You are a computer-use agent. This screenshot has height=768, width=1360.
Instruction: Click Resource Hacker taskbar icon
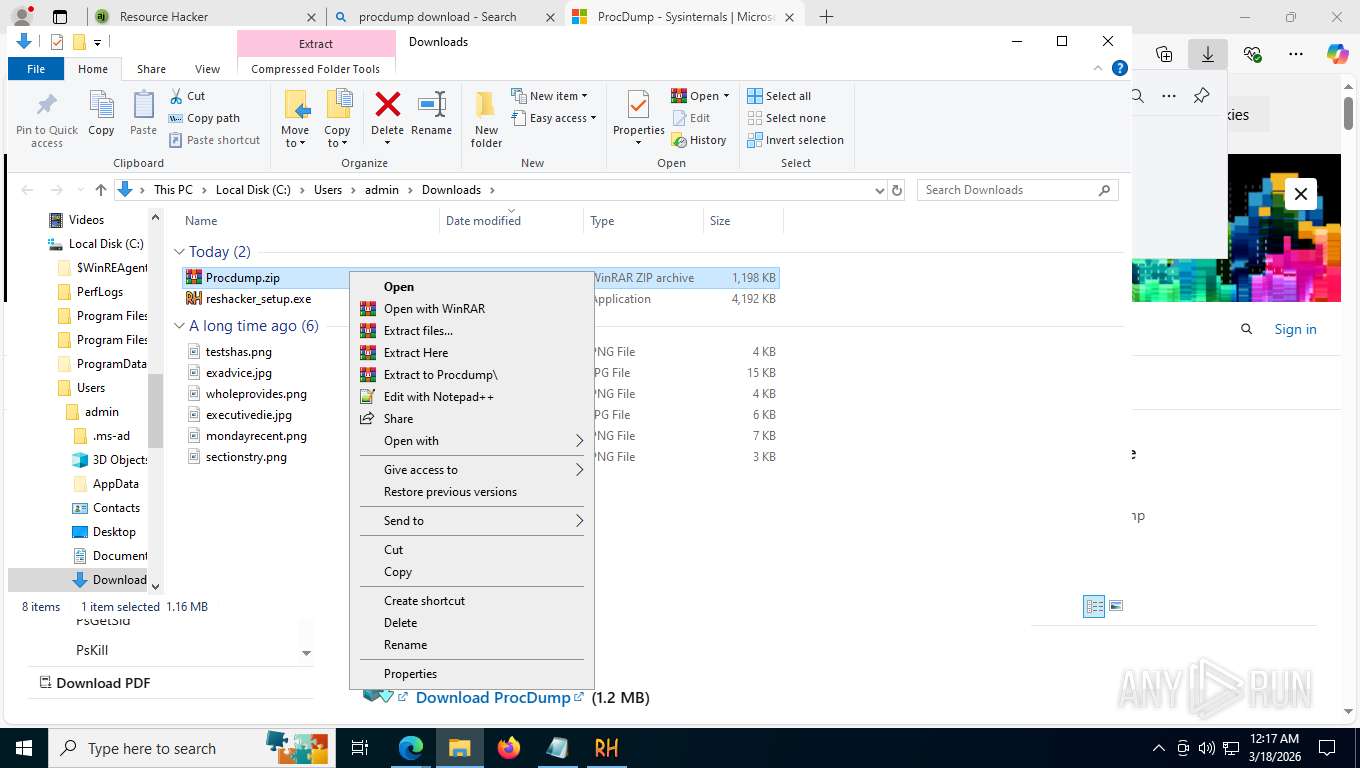coord(606,748)
